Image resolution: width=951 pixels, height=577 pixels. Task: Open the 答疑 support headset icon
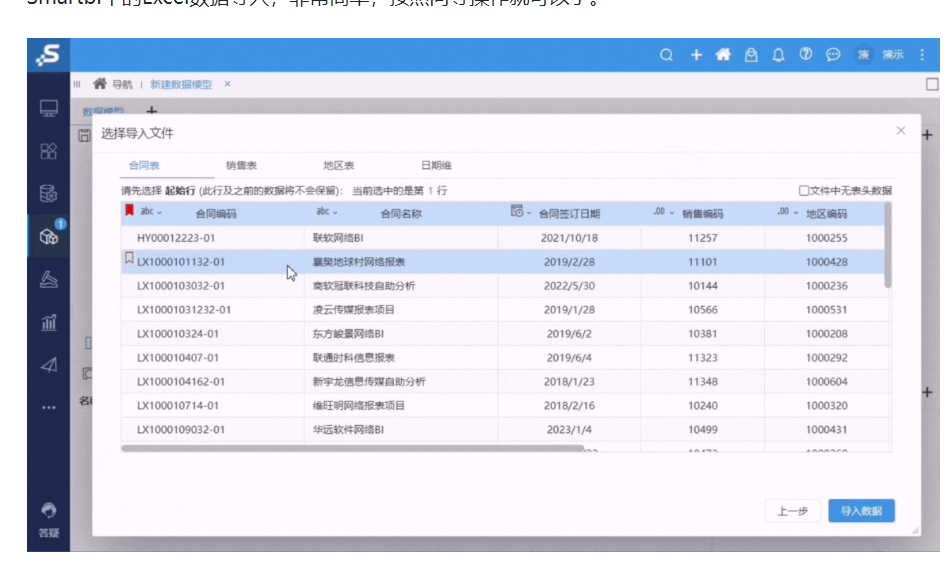coord(49,510)
